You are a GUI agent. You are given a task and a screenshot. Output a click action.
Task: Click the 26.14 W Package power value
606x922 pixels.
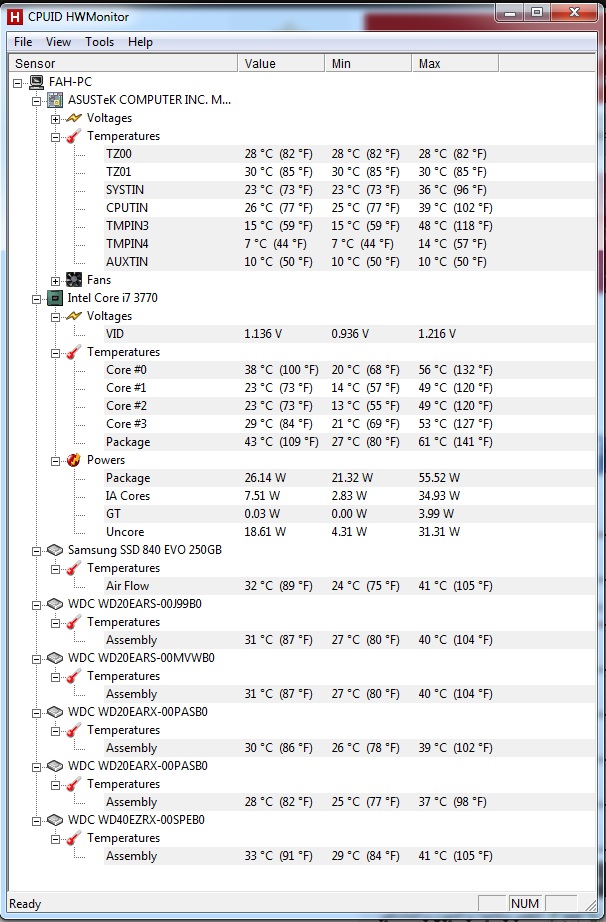pos(265,478)
